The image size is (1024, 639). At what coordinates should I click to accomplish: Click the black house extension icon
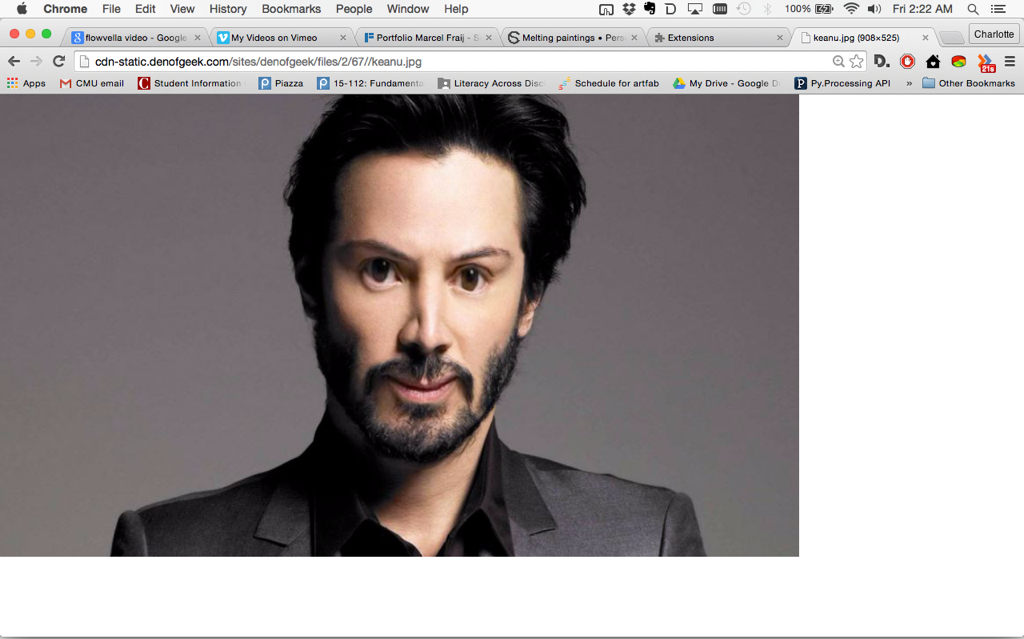[933, 61]
